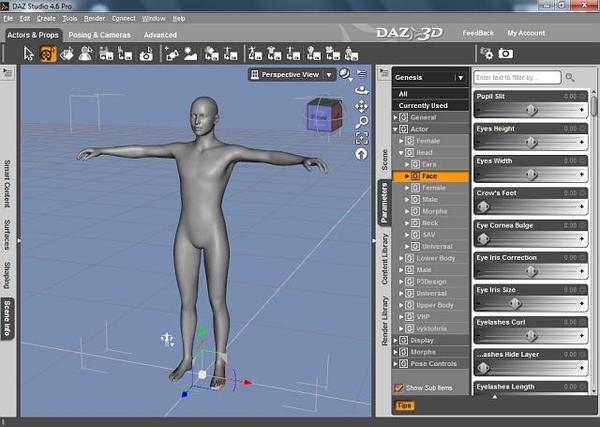Open the Render menu
Image resolution: width=600 pixels, height=427 pixels.
click(x=95, y=18)
